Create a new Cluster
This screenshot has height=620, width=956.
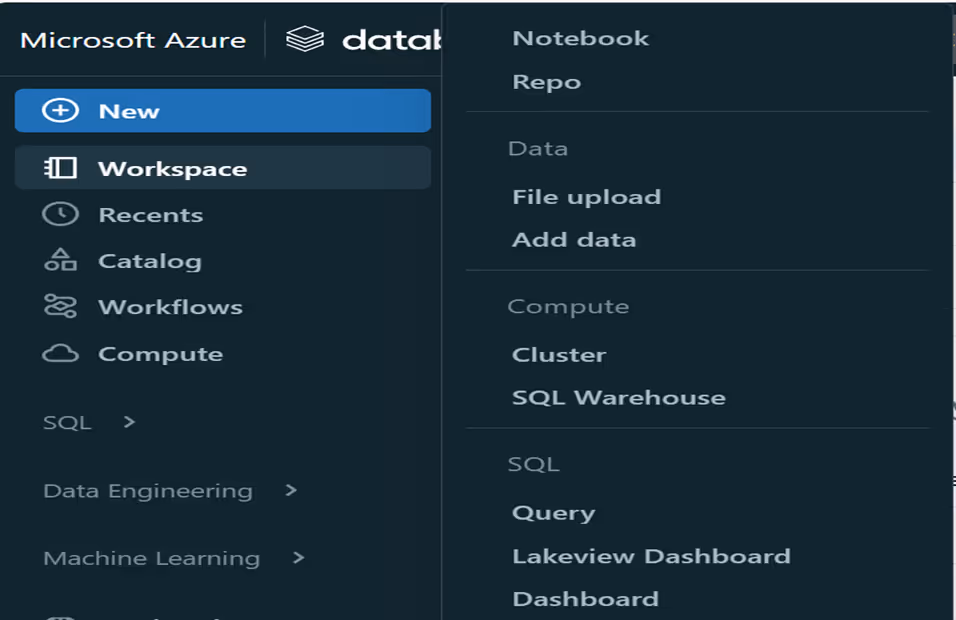(559, 354)
